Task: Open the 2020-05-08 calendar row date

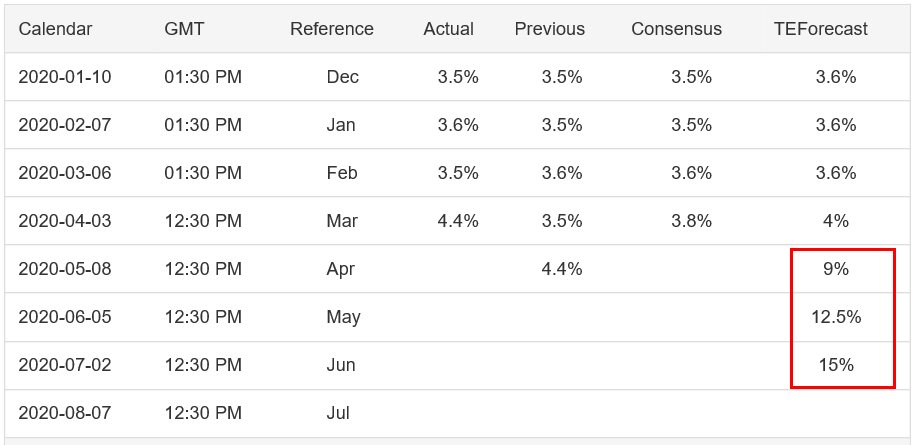Action: tap(65, 269)
